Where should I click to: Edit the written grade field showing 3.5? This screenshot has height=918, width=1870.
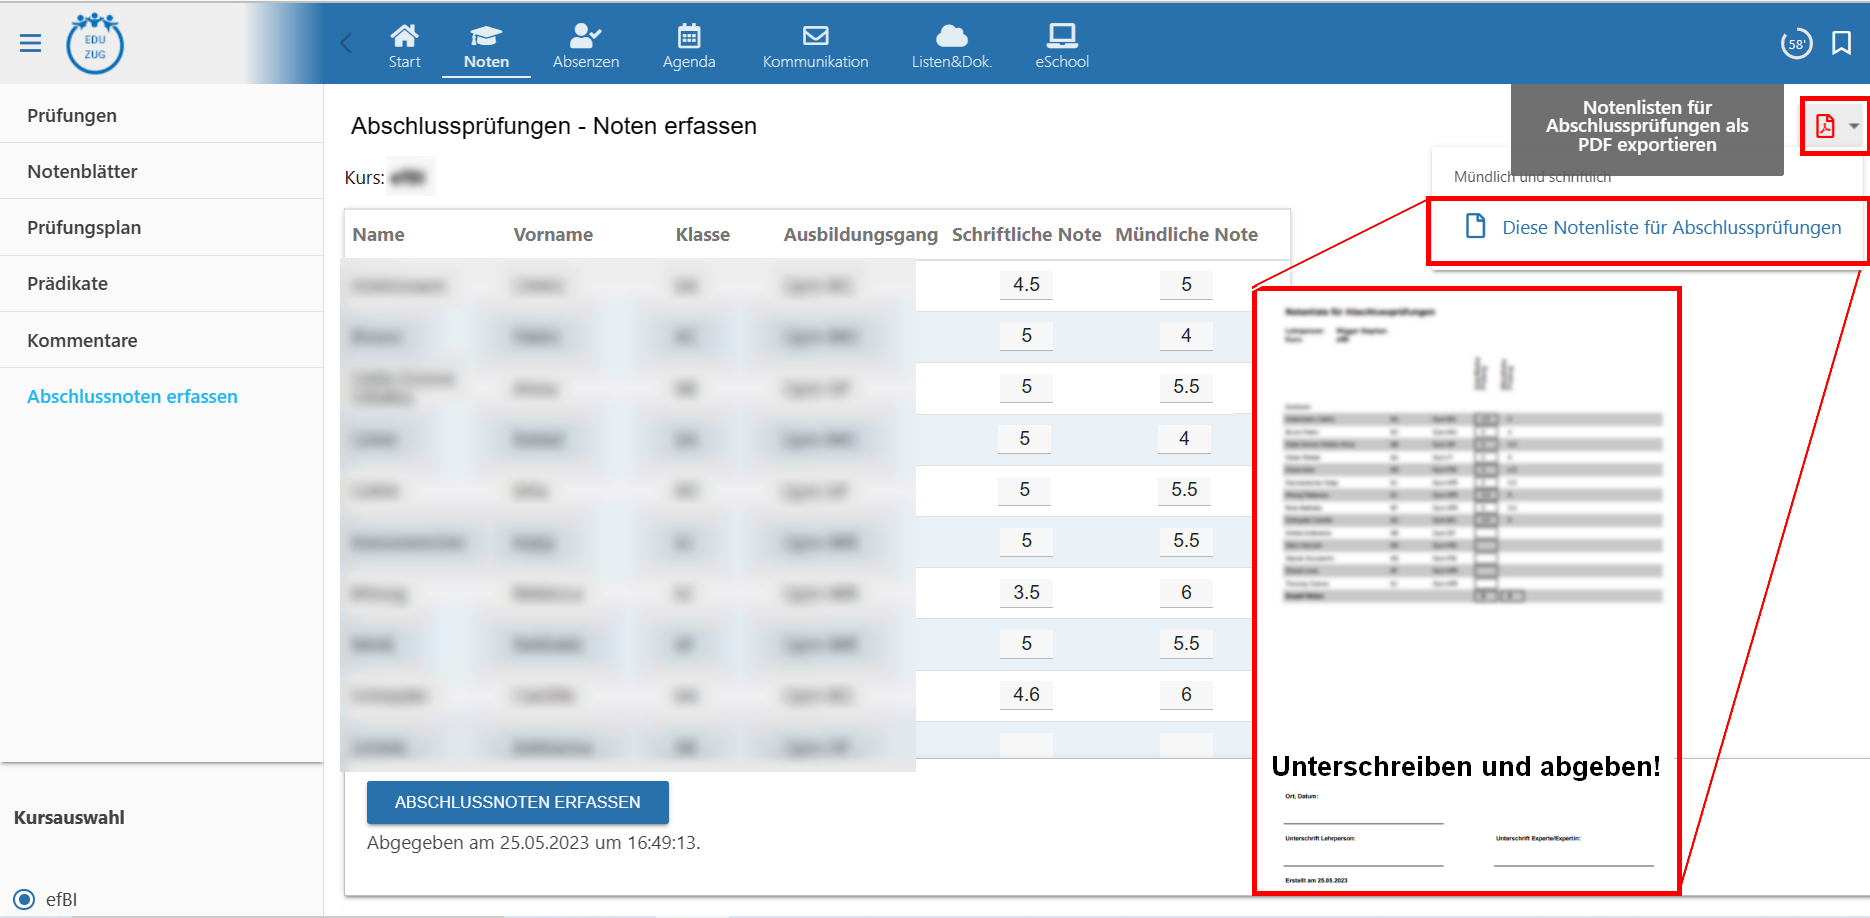[1026, 592]
